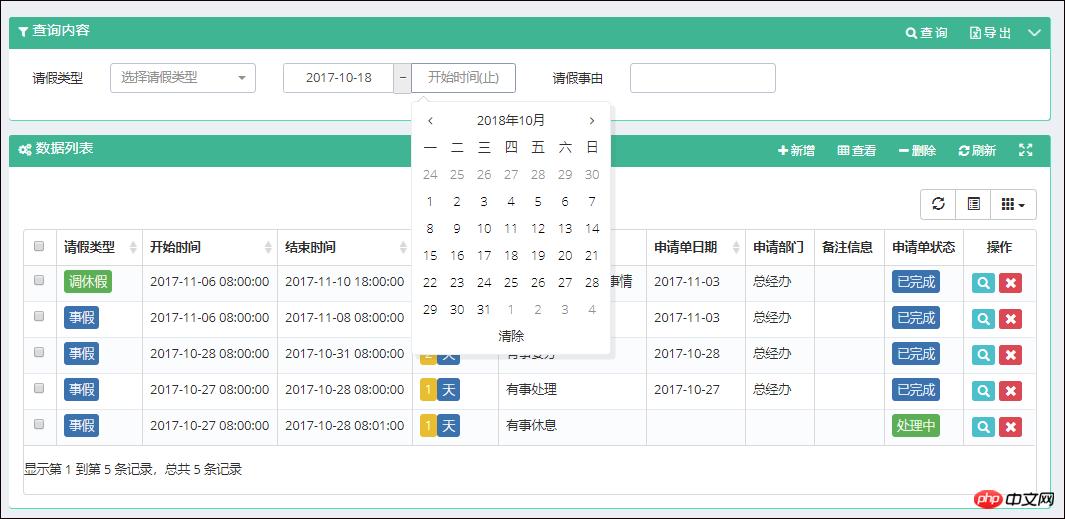
Task: Click the 请假事由 text input
Action: [703, 77]
